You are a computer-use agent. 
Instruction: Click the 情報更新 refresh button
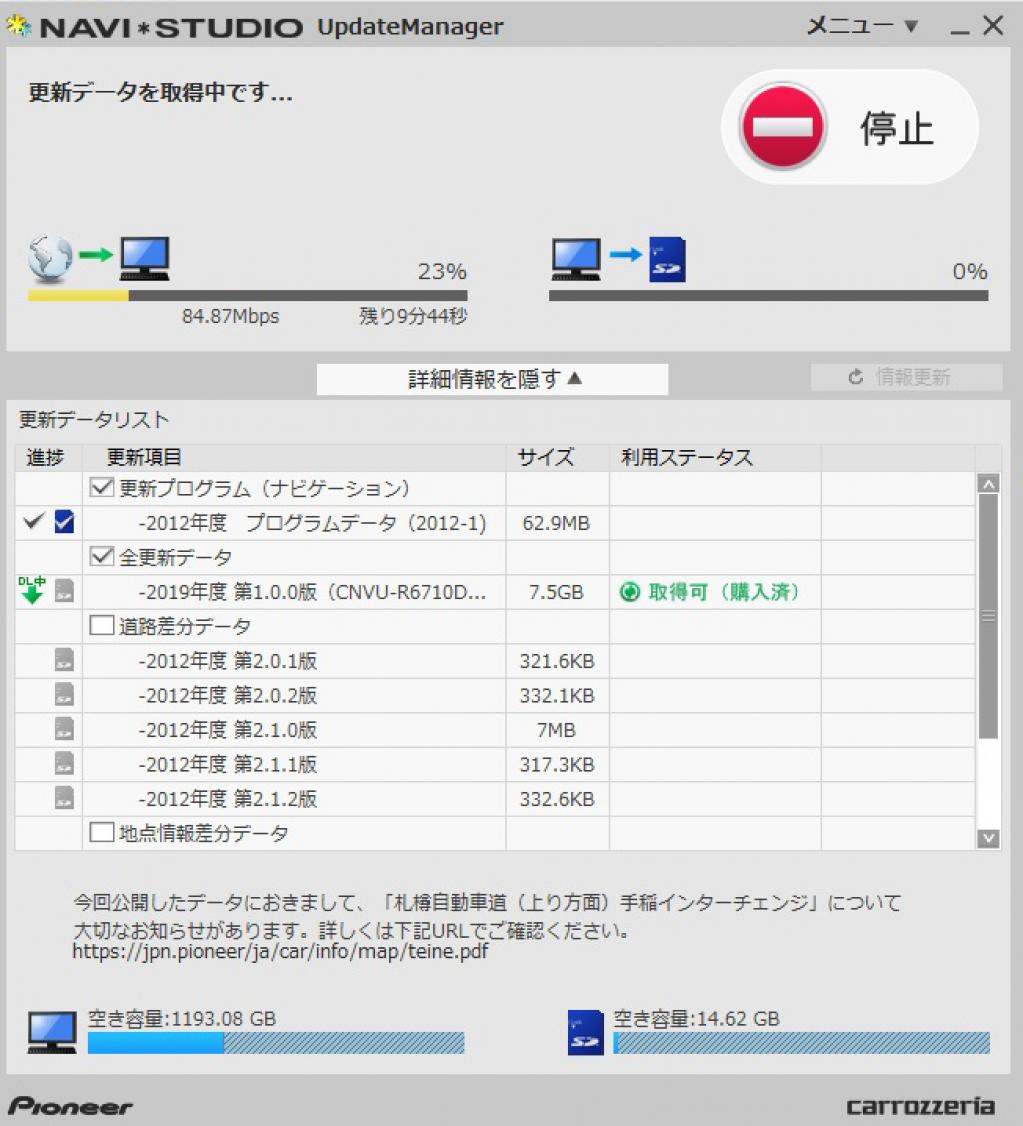[907, 377]
